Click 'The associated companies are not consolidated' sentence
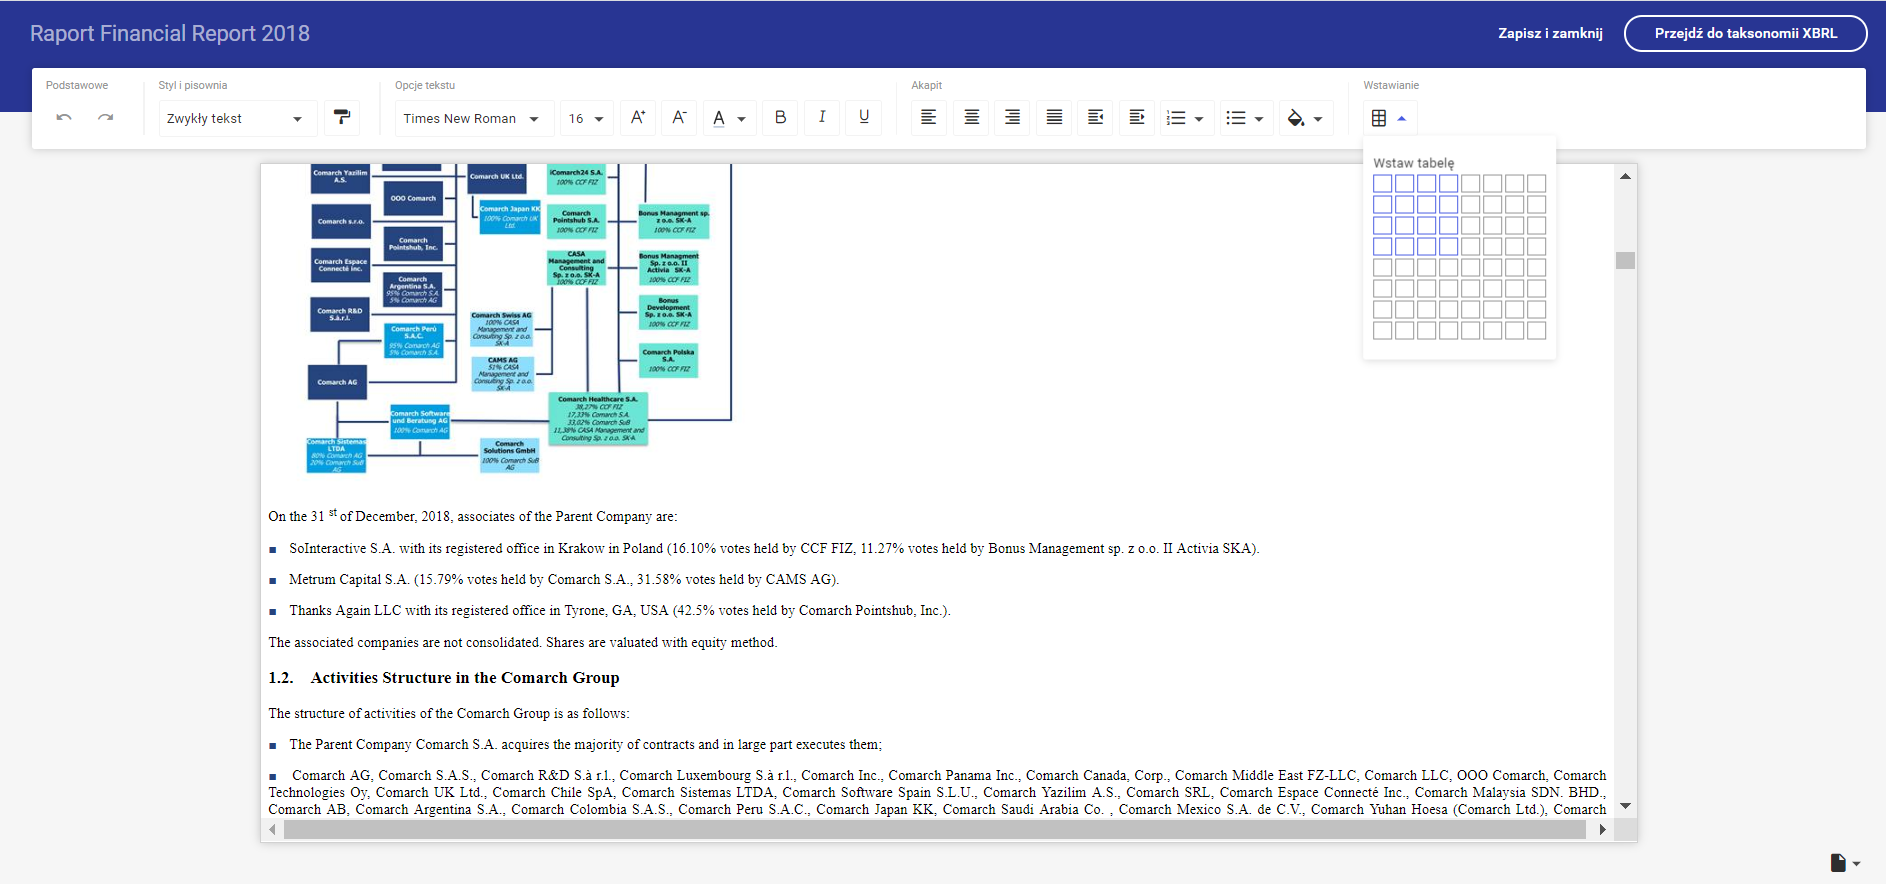1886x886 pixels. 523,642
